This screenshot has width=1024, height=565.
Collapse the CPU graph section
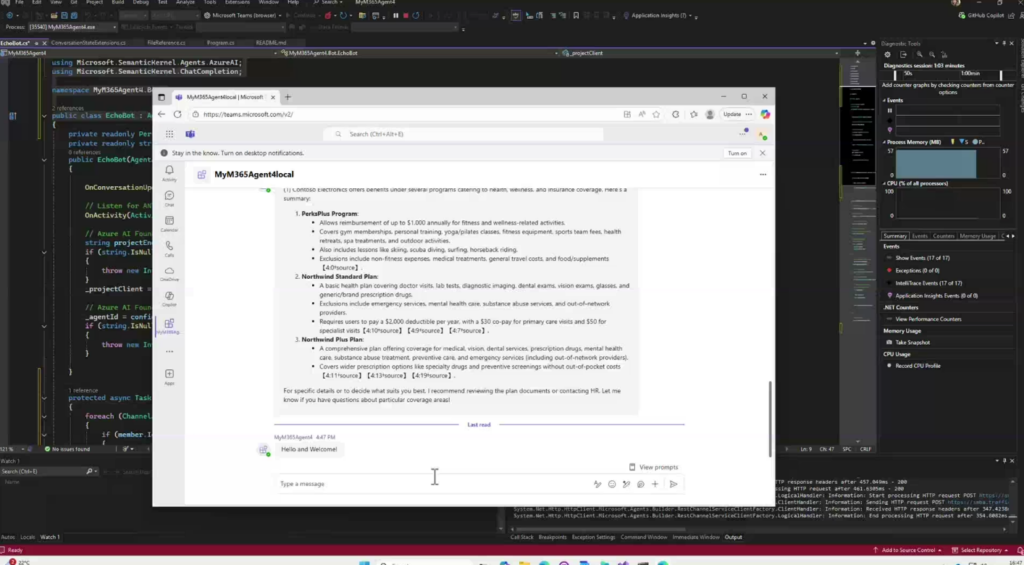[x=885, y=184]
